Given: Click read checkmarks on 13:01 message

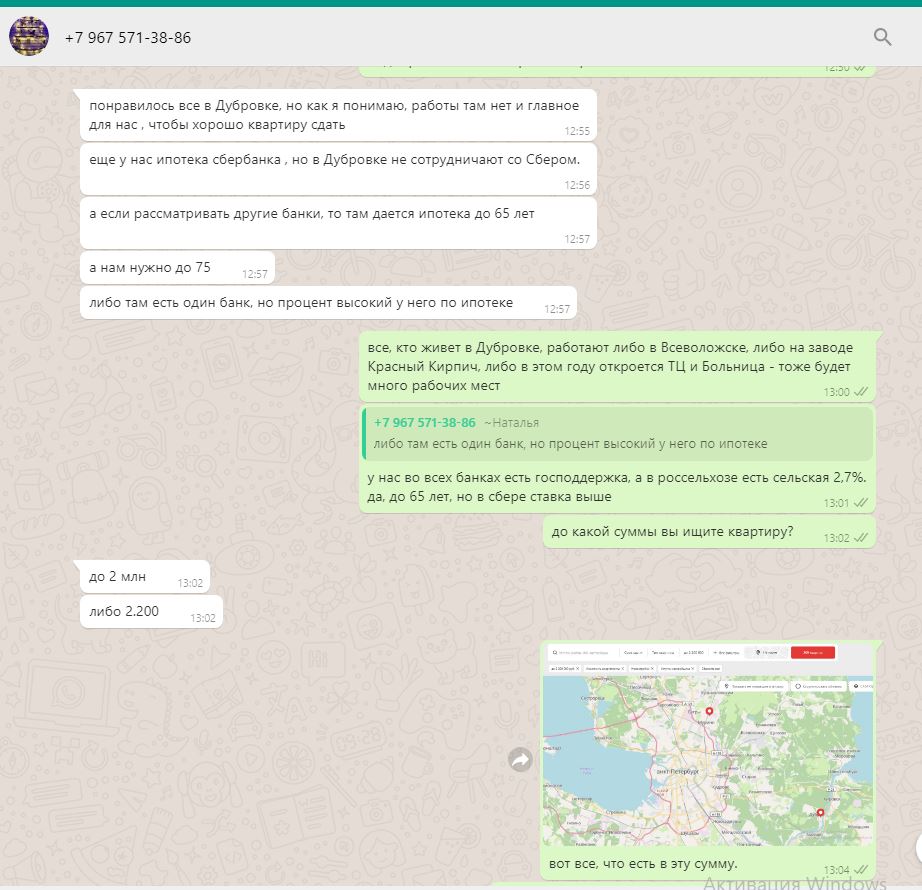Looking at the screenshot, I should (859, 502).
